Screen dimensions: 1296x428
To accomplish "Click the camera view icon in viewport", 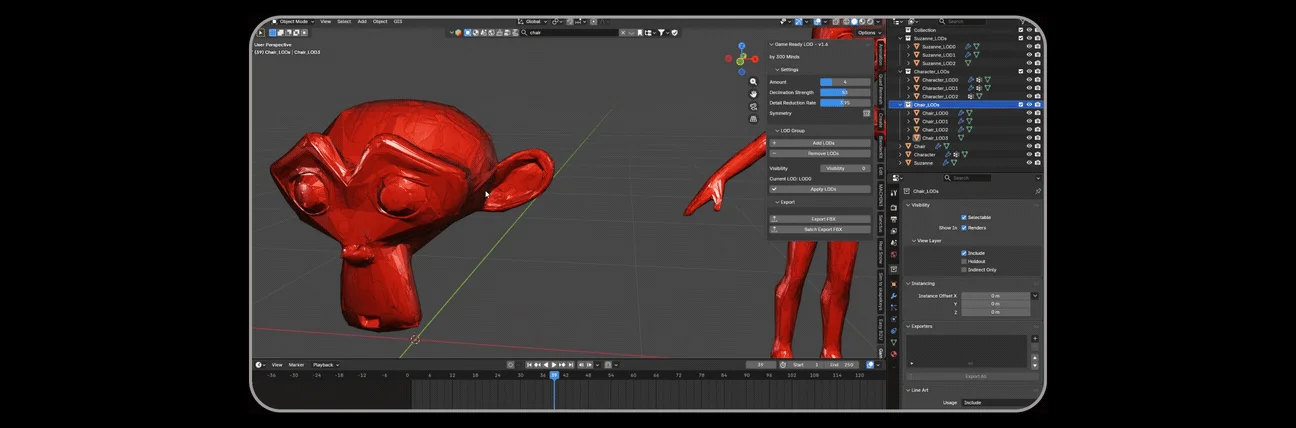I will [x=752, y=106].
